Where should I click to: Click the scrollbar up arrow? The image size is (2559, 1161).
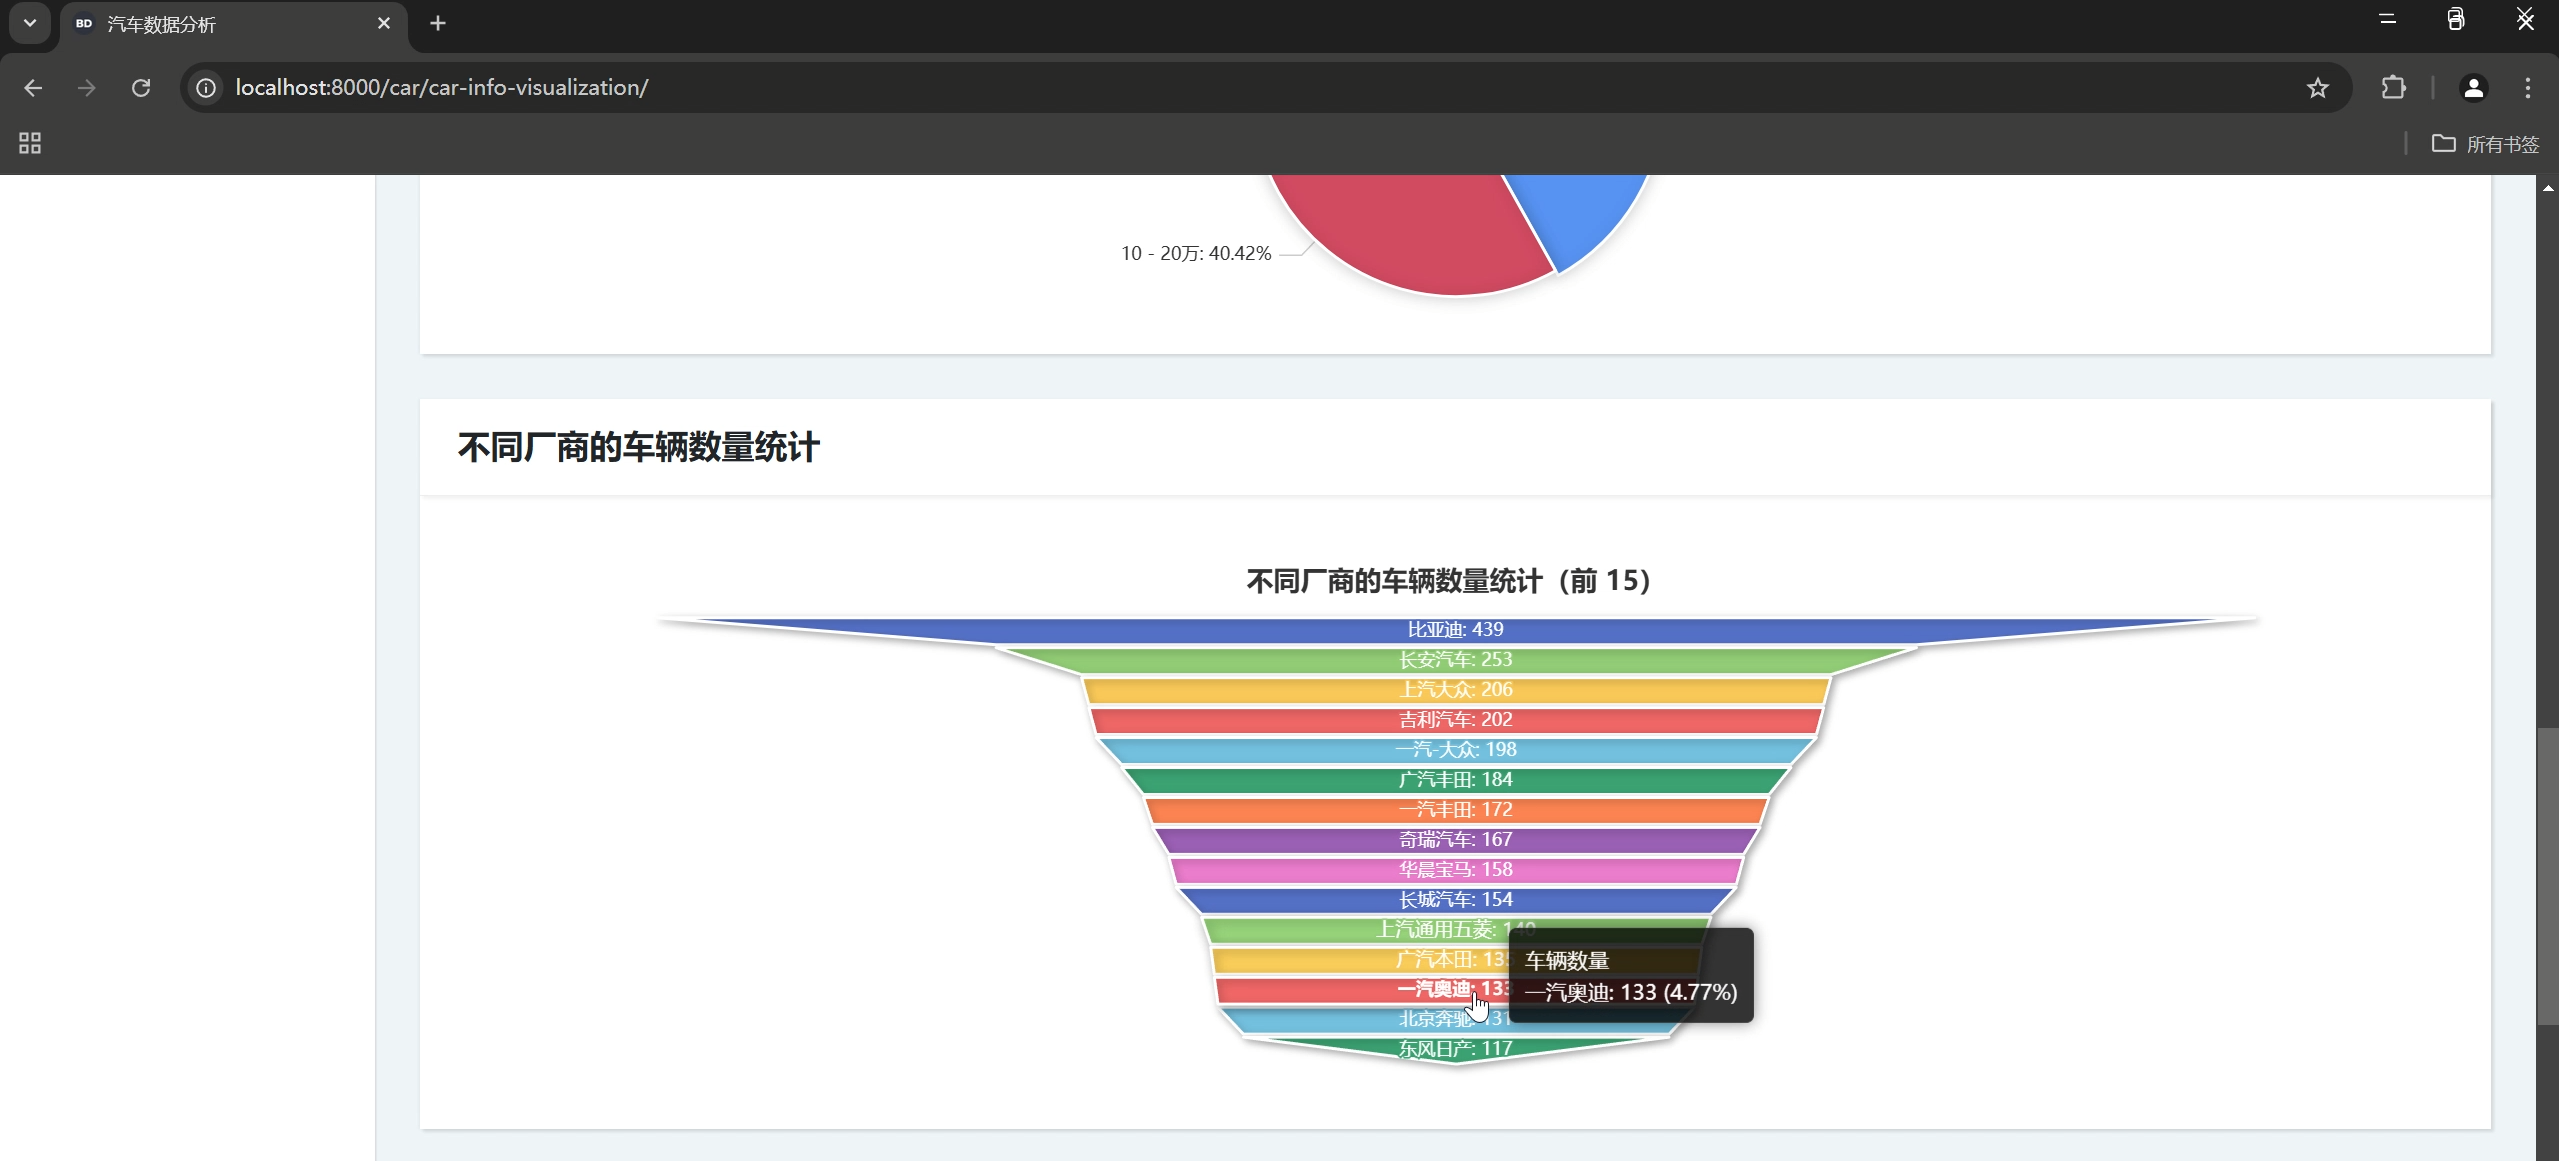(2547, 187)
